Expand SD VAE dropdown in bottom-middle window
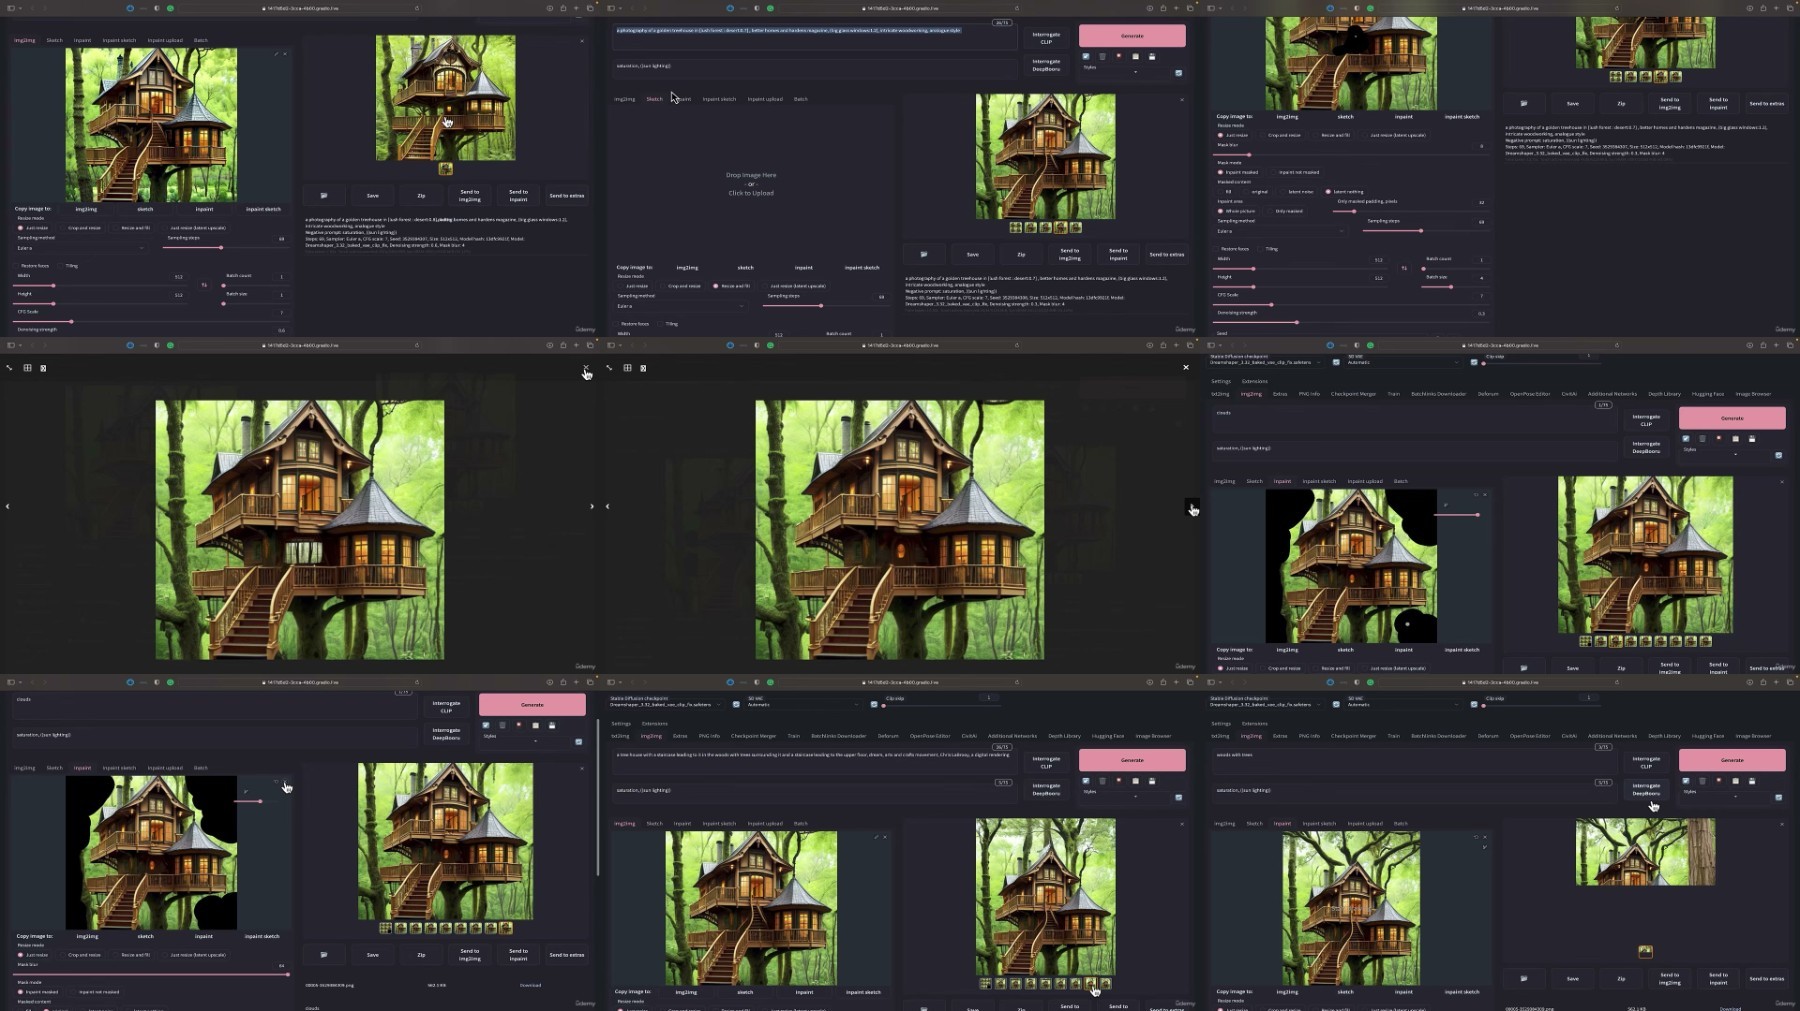Screen dimensions: 1800x1011 coord(802,705)
